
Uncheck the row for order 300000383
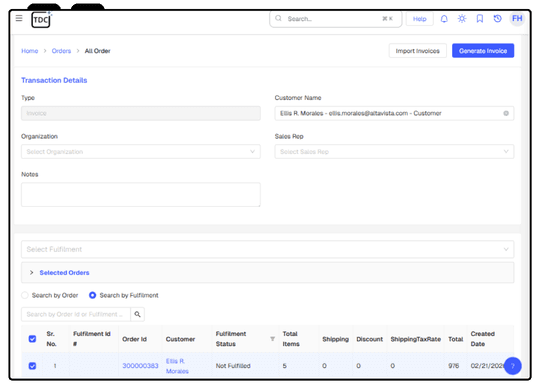(x=32, y=366)
